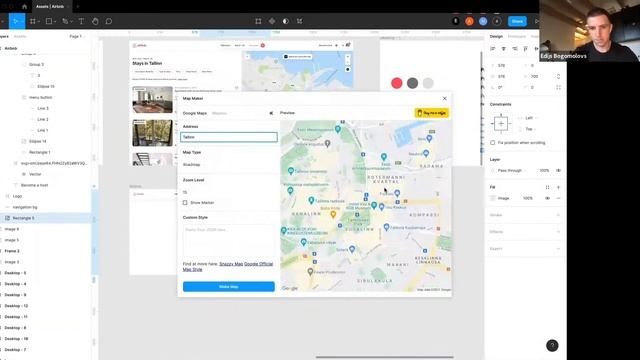Select the Hand tool

(x=95, y=21)
